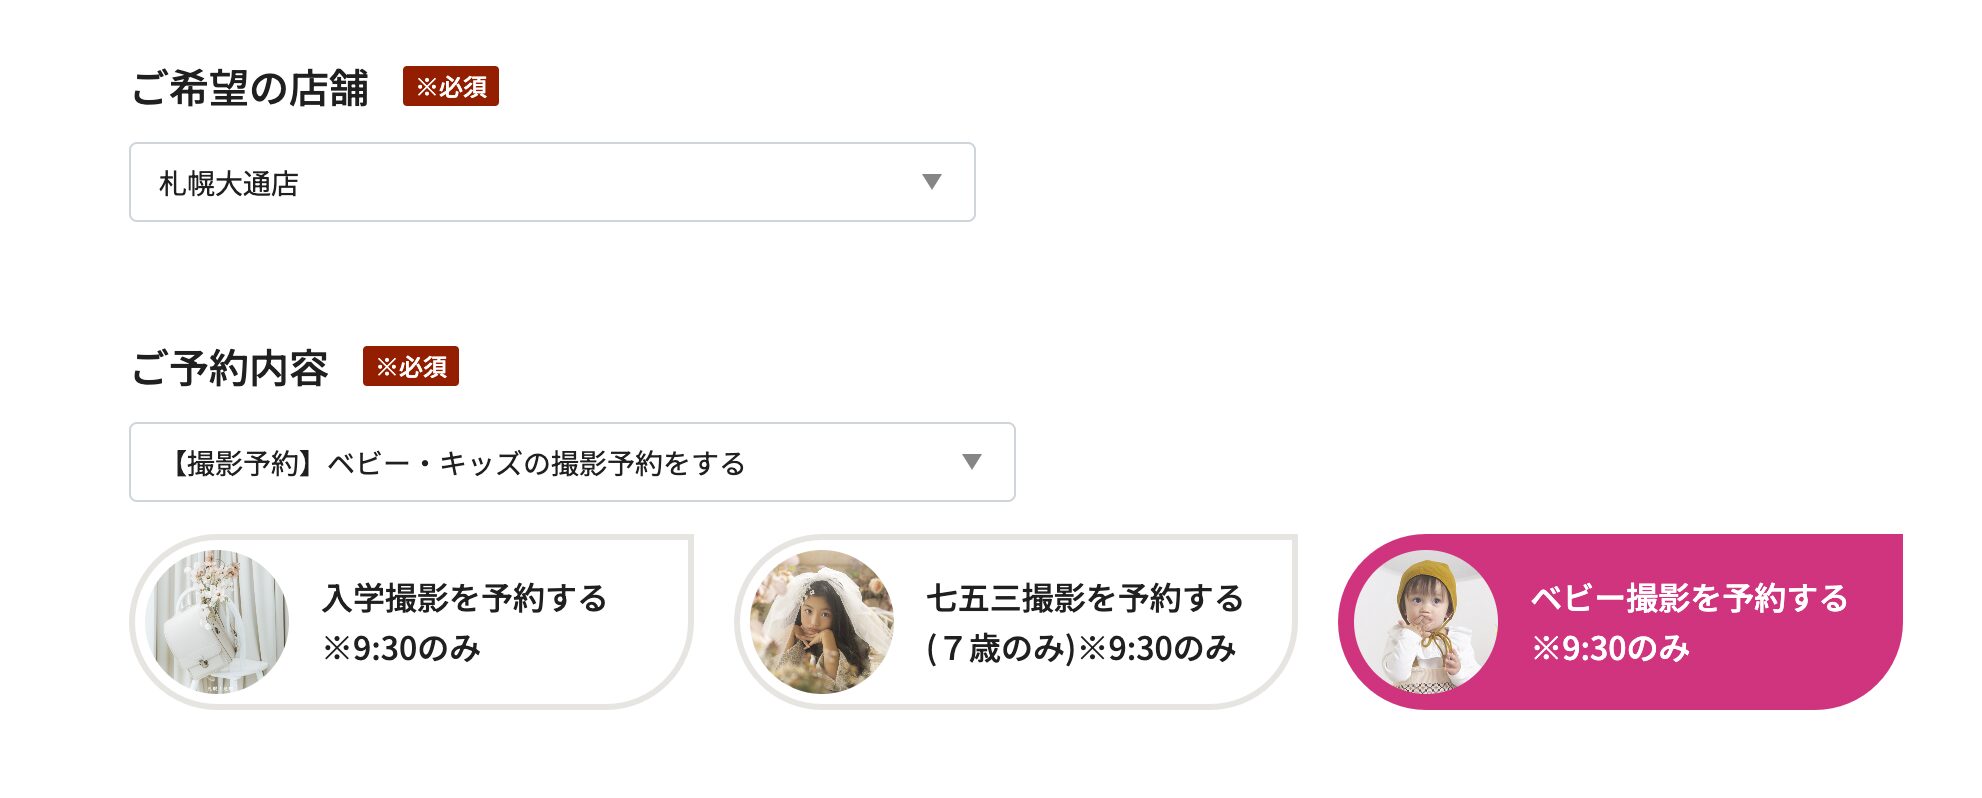Click the baby in yellow hat thumbnail
This screenshot has width=1982, height=798.
(1426, 621)
